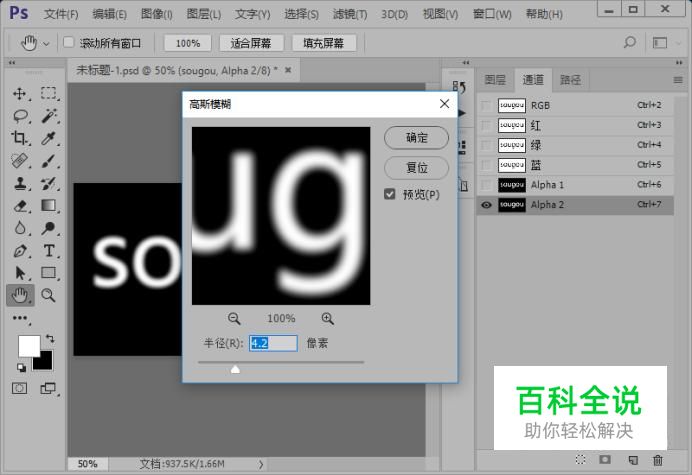Change the screen mode
The height and width of the screenshot is (475, 692).
48,388
